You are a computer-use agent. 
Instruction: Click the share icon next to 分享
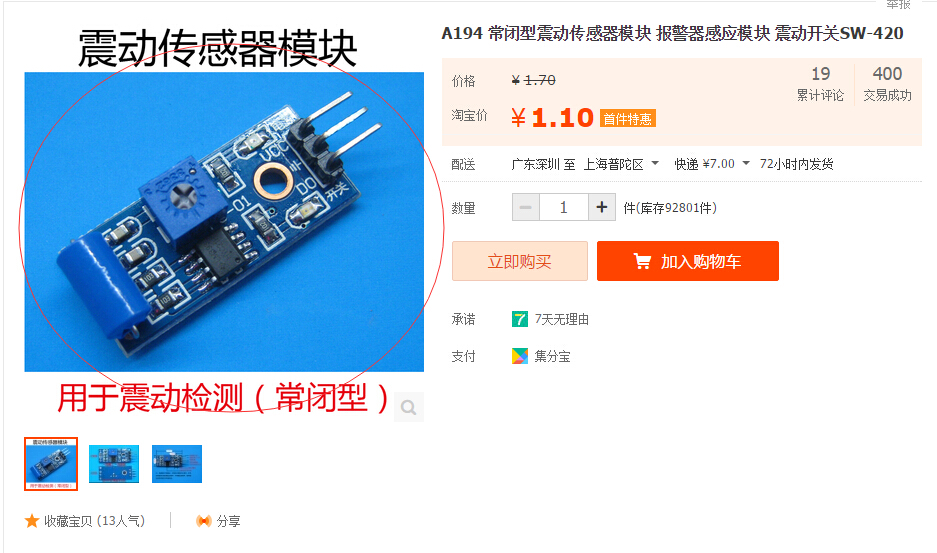click(204, 521)
